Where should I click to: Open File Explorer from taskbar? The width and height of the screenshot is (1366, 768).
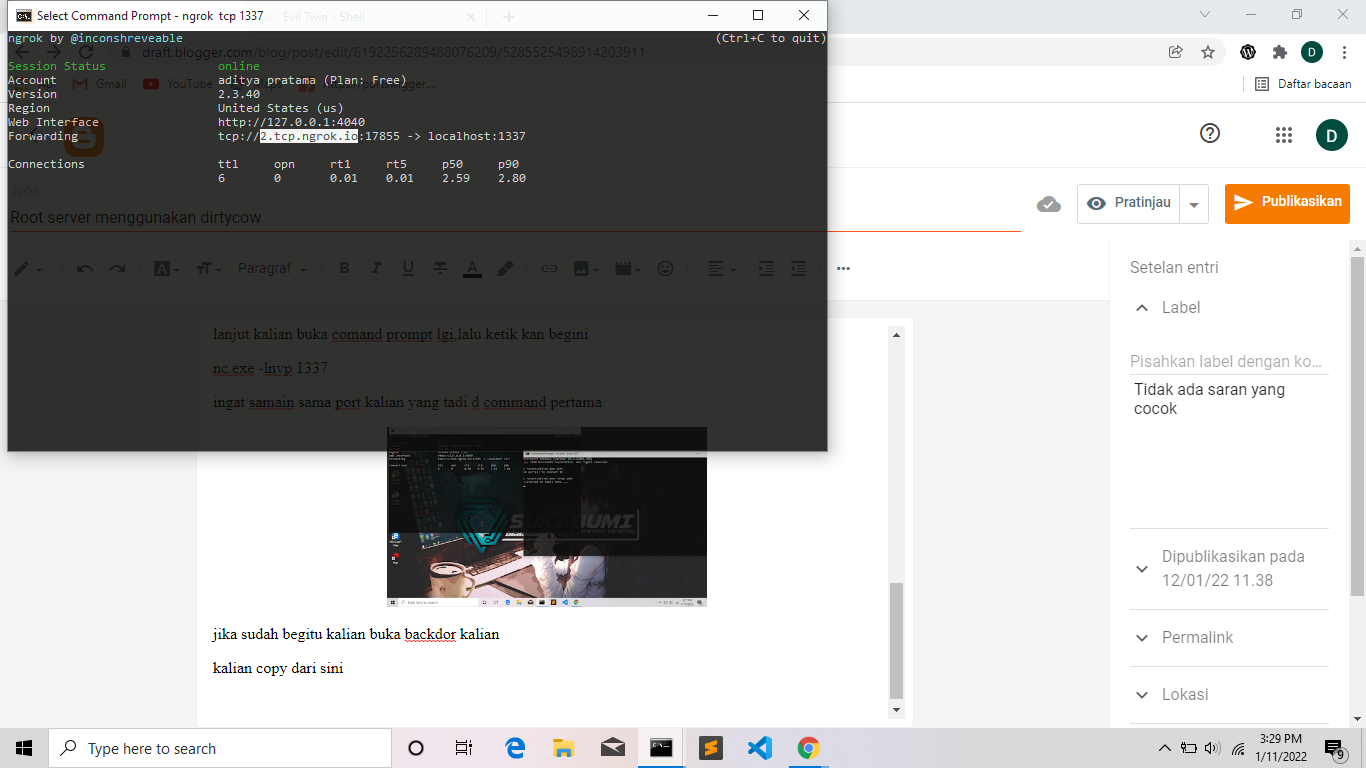coord(564,748)
